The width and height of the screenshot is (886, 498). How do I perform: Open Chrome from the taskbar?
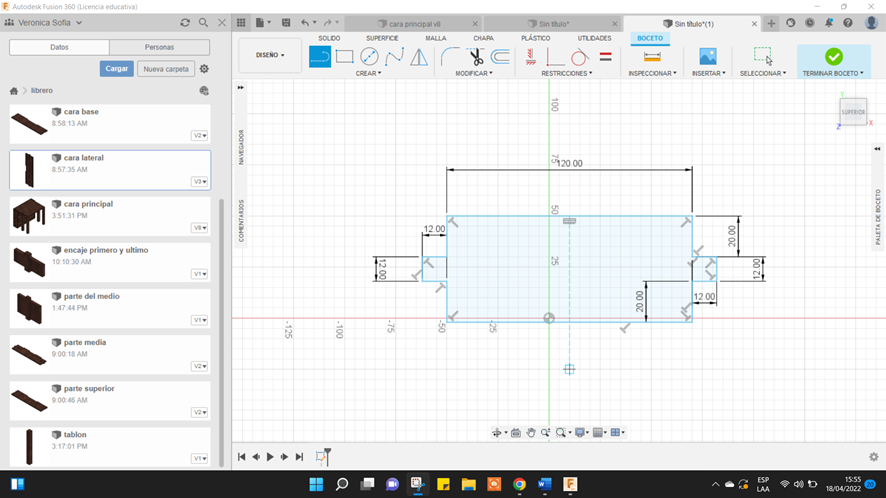point(519,484)
